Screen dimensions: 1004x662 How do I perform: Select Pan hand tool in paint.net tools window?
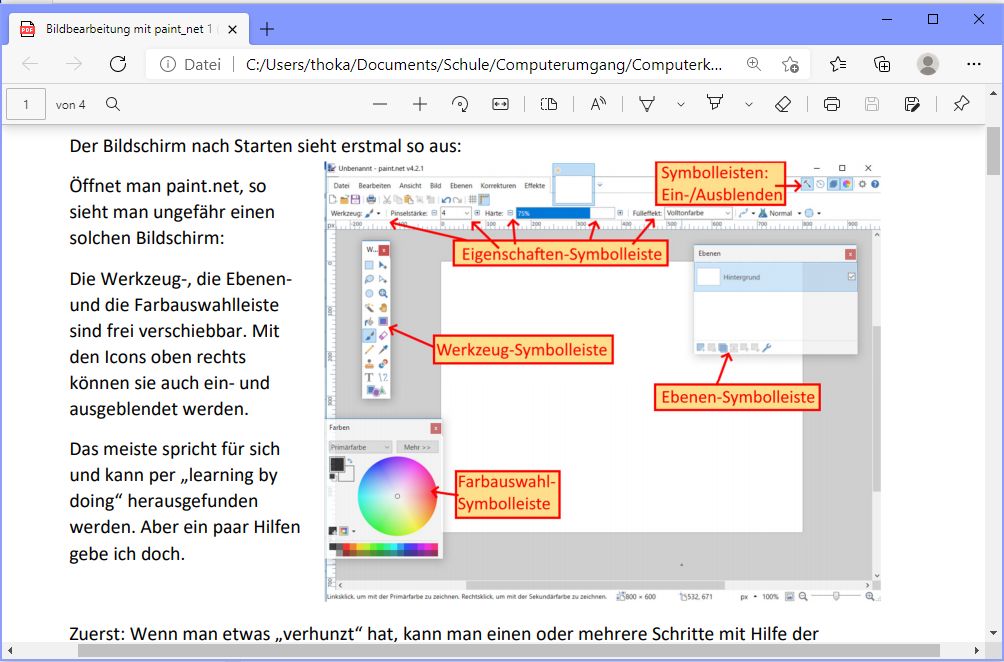coord(383,307)
